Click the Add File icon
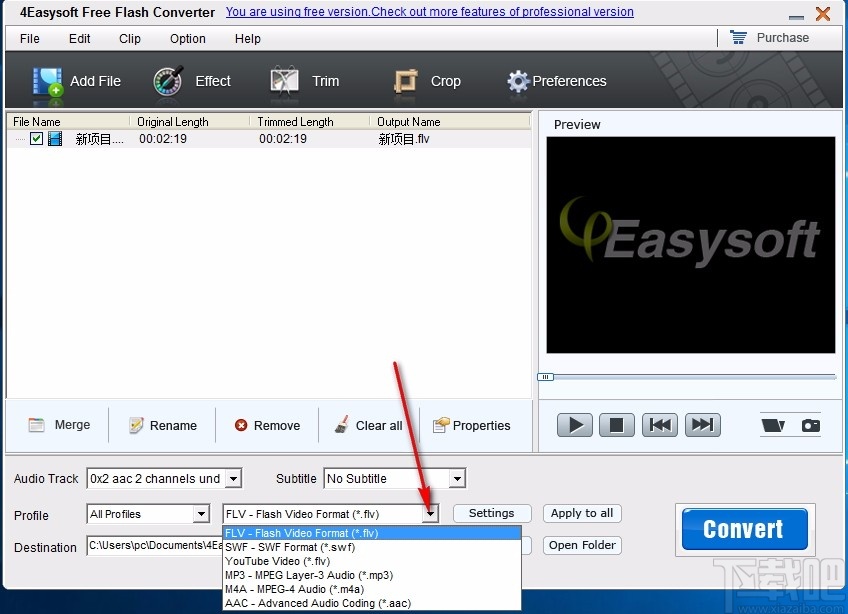This screenshot has height=614, width=848. tap(47, 82)
